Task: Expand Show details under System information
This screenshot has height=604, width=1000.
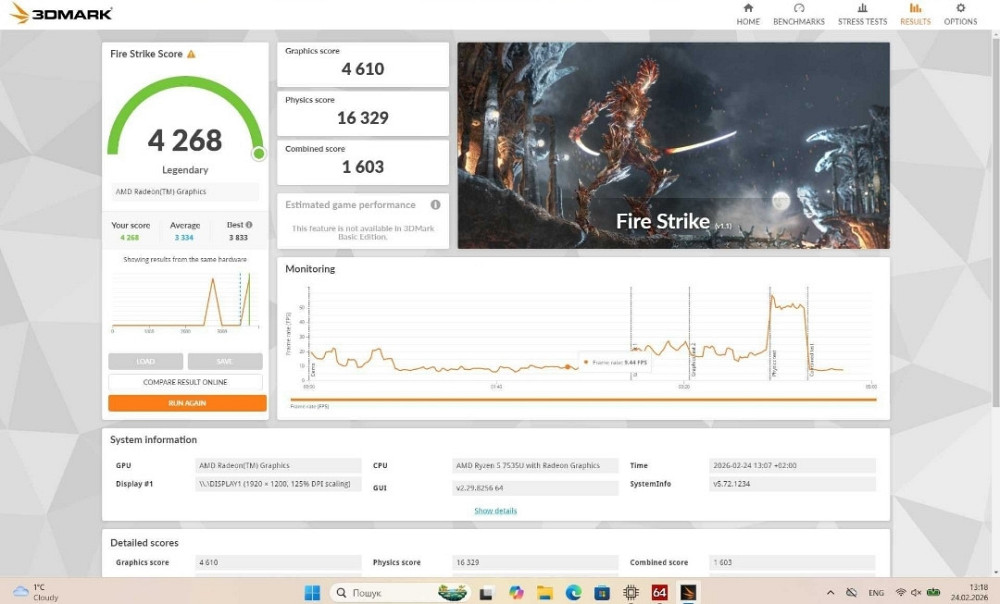Action: [x=497, y=510]
